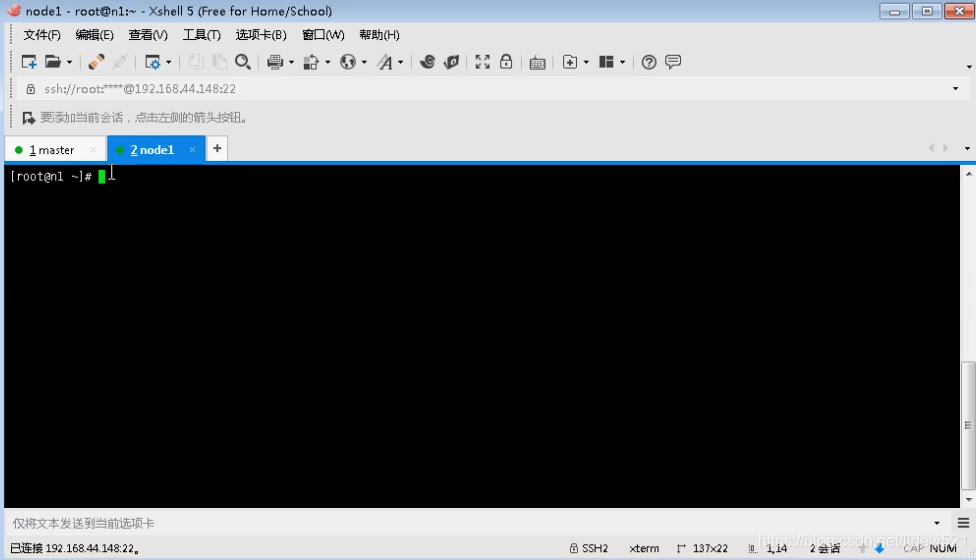Click the scroll tabs left arrow
The image size is (976, 560).
point(931,148)
